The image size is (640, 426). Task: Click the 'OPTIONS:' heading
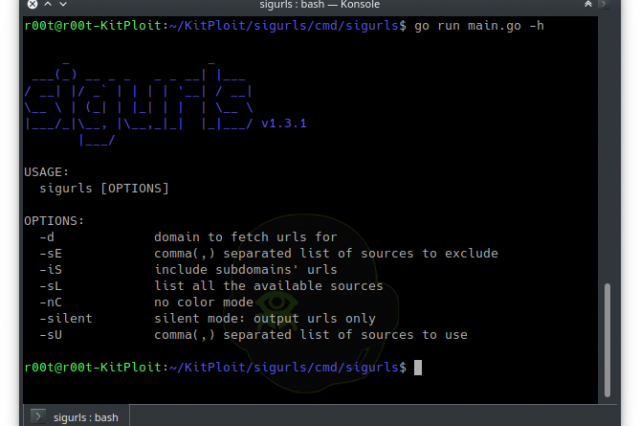click(54, 221)
